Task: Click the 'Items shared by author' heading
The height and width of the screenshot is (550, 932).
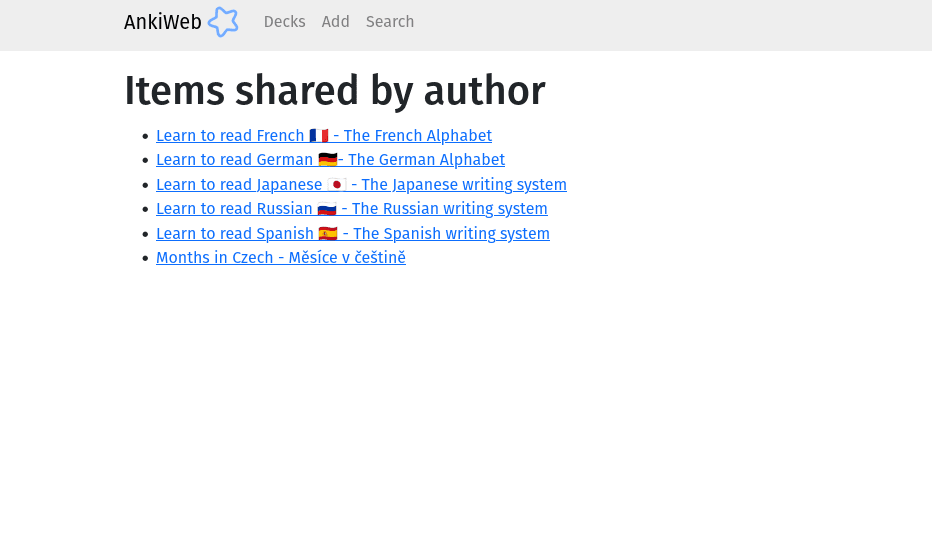Action: click(334, 91)
